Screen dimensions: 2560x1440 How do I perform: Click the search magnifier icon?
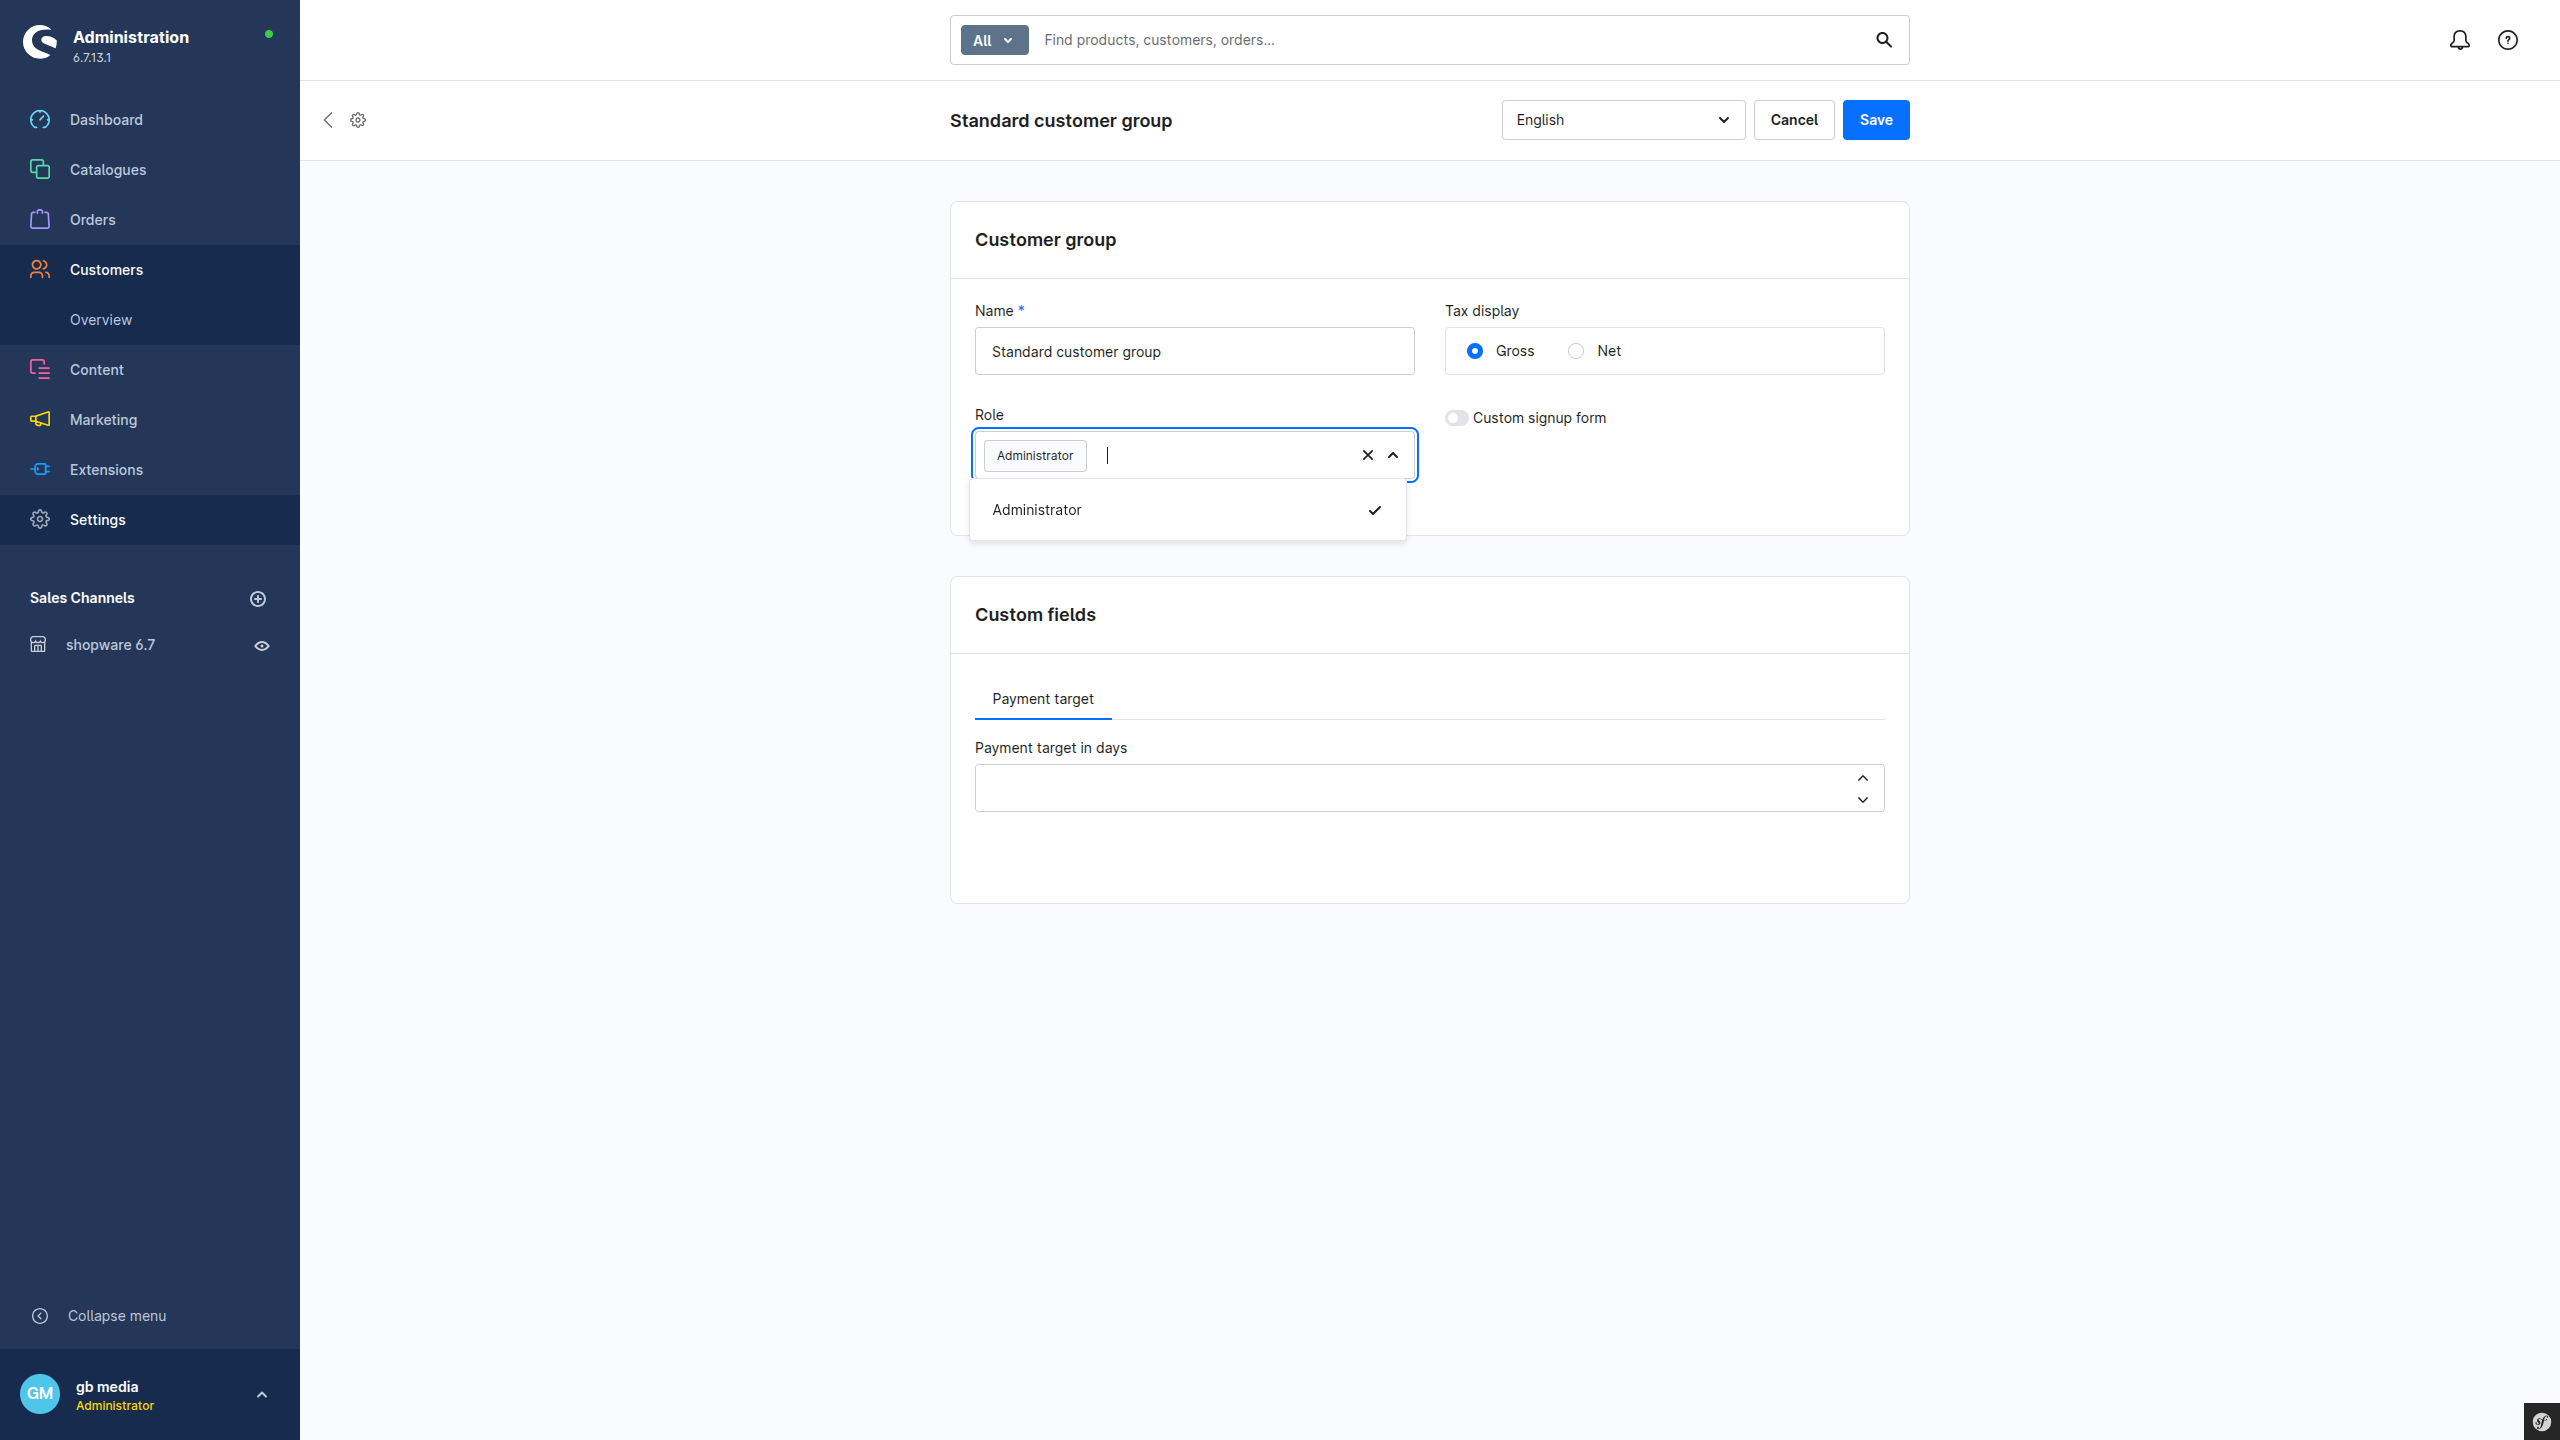point(1884,40)
